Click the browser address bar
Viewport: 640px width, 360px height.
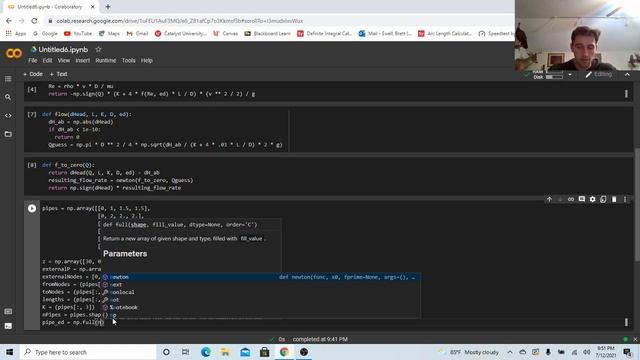point(278,21)
